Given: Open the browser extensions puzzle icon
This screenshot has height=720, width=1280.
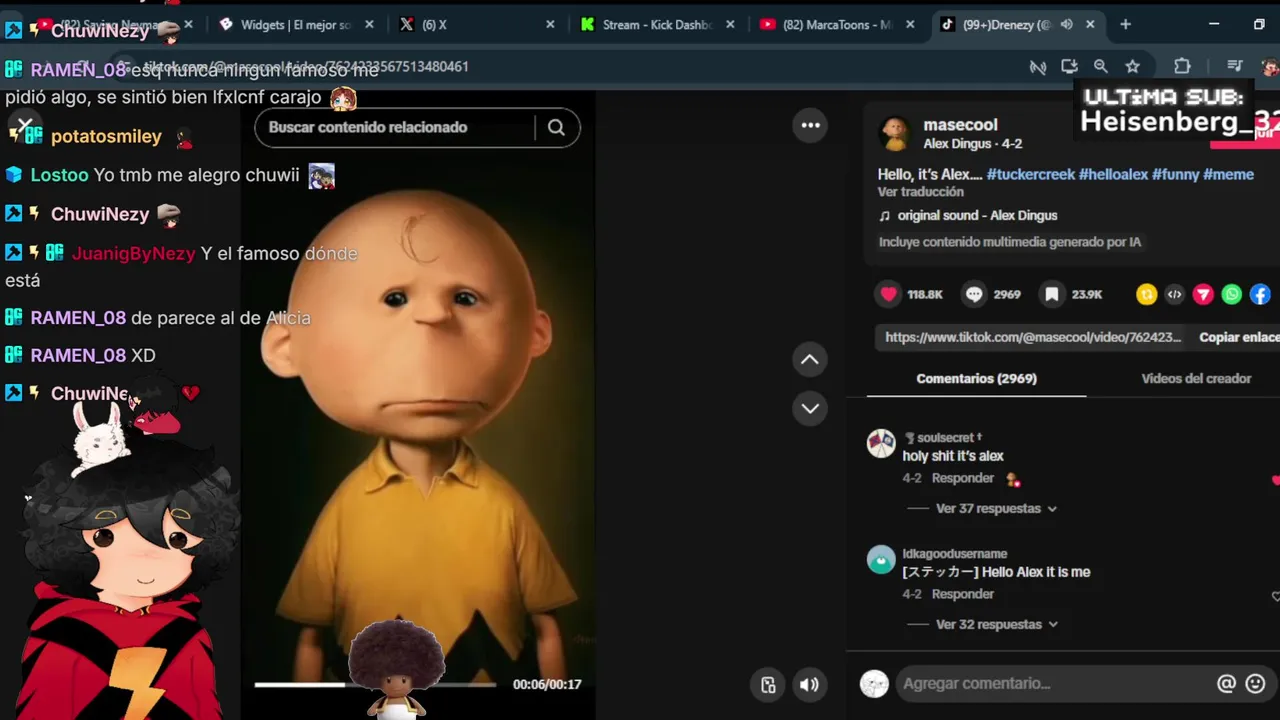Looking at the screenshot, I should pyautogui.click(x=1182, y=66).
